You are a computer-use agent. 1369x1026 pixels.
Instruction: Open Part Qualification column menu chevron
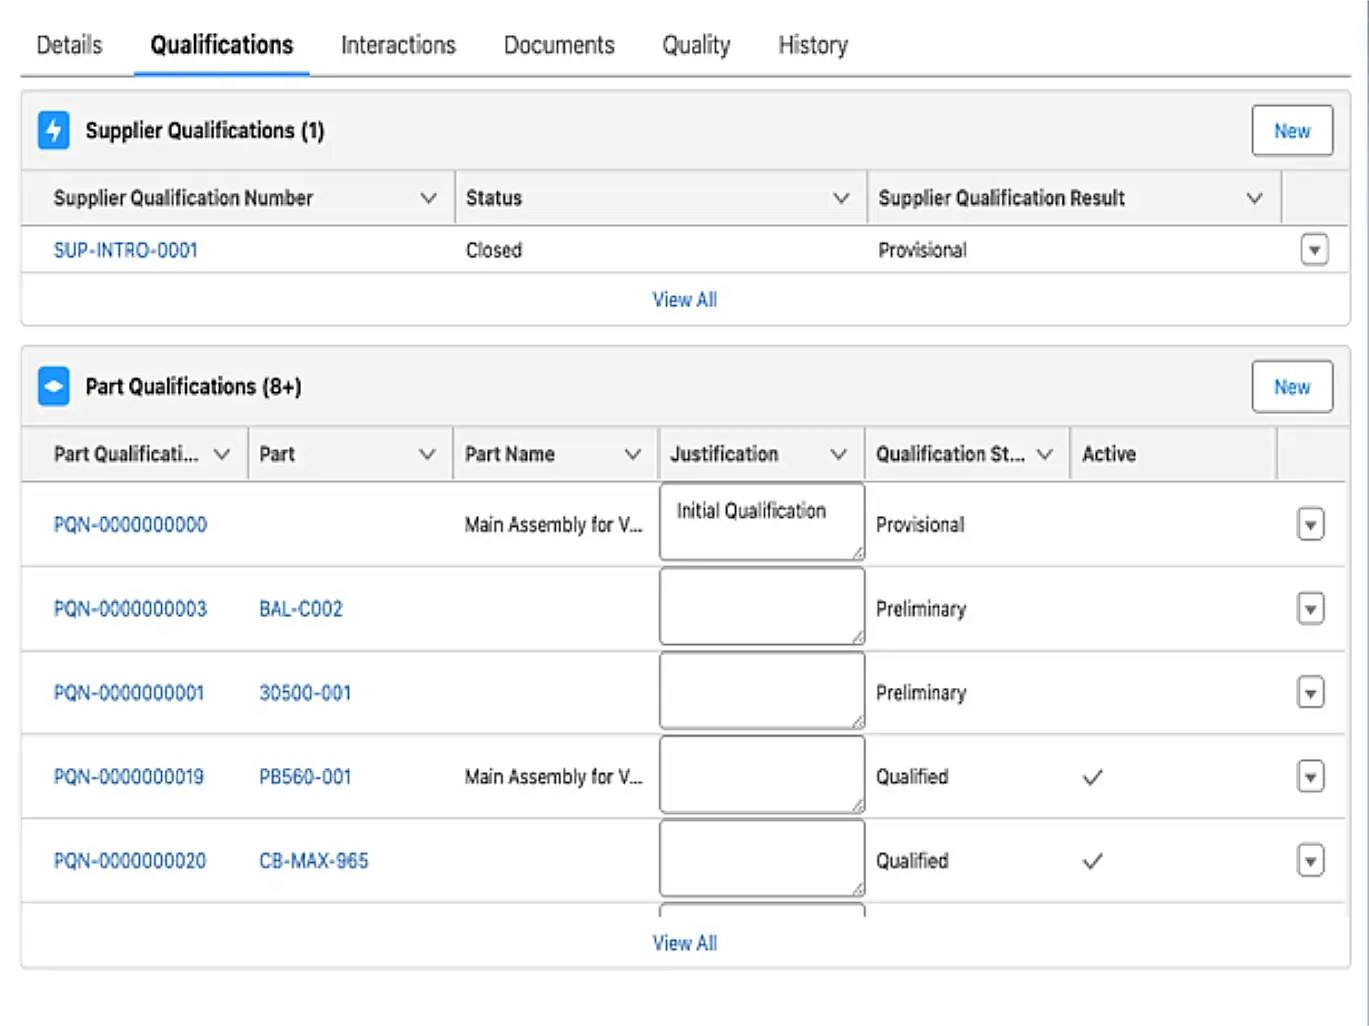click(222, 454)
